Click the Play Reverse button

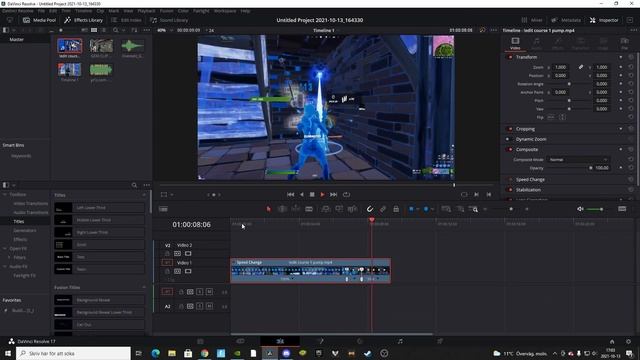(301, 195)
